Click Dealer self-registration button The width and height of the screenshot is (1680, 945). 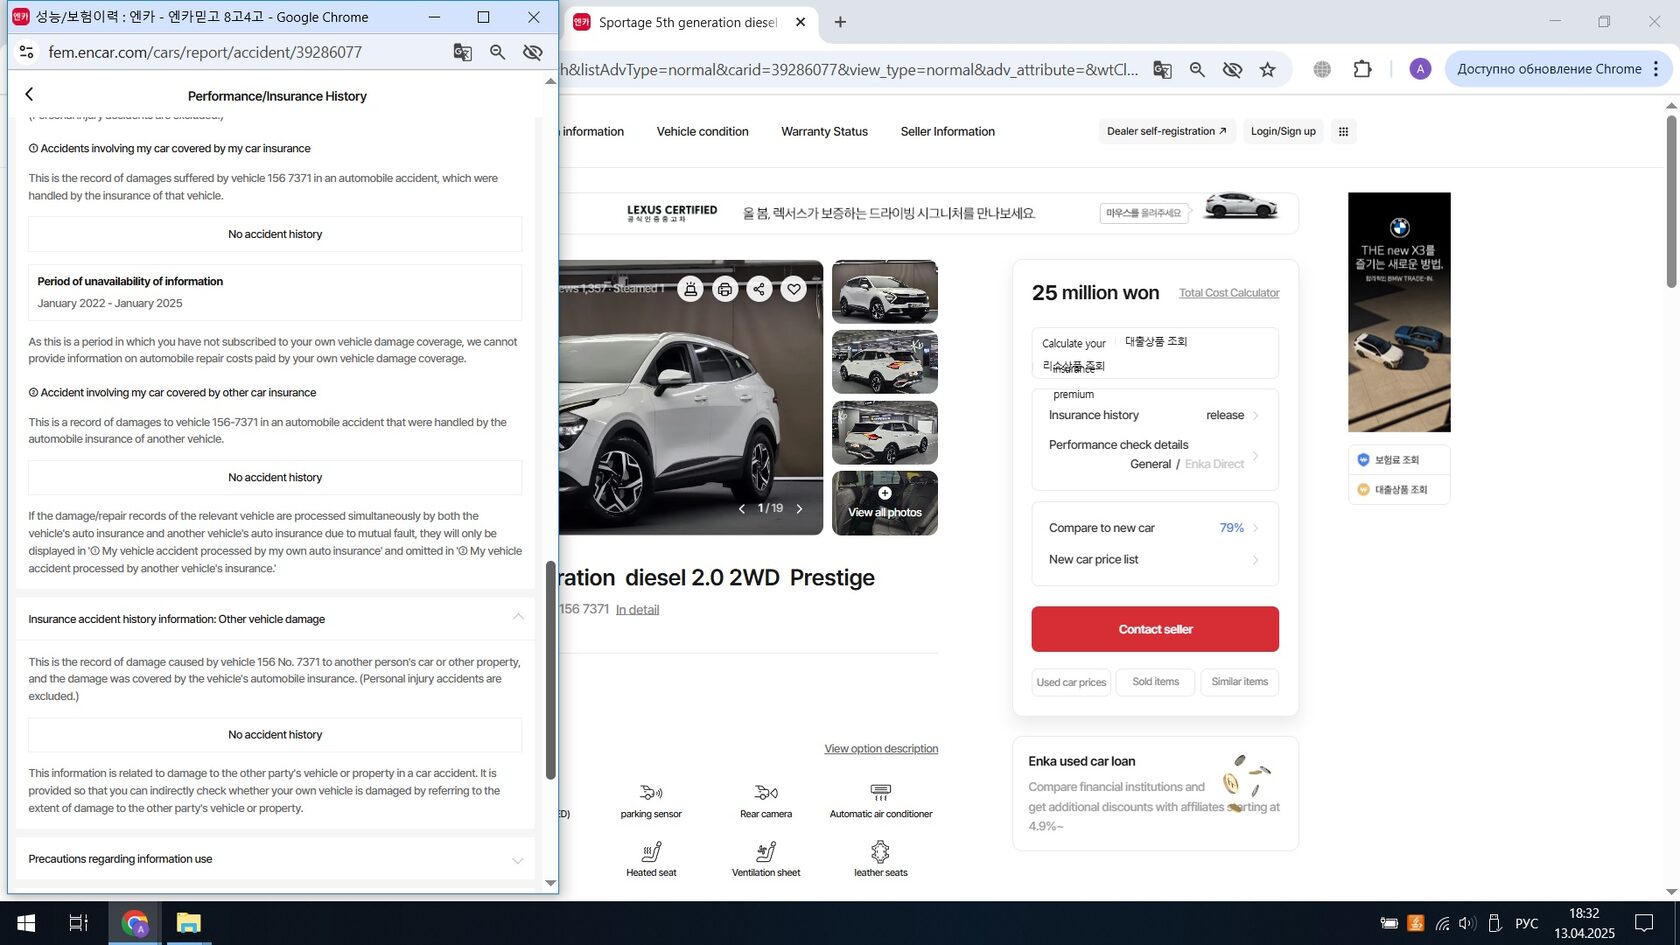click(x=1166, y=131)
